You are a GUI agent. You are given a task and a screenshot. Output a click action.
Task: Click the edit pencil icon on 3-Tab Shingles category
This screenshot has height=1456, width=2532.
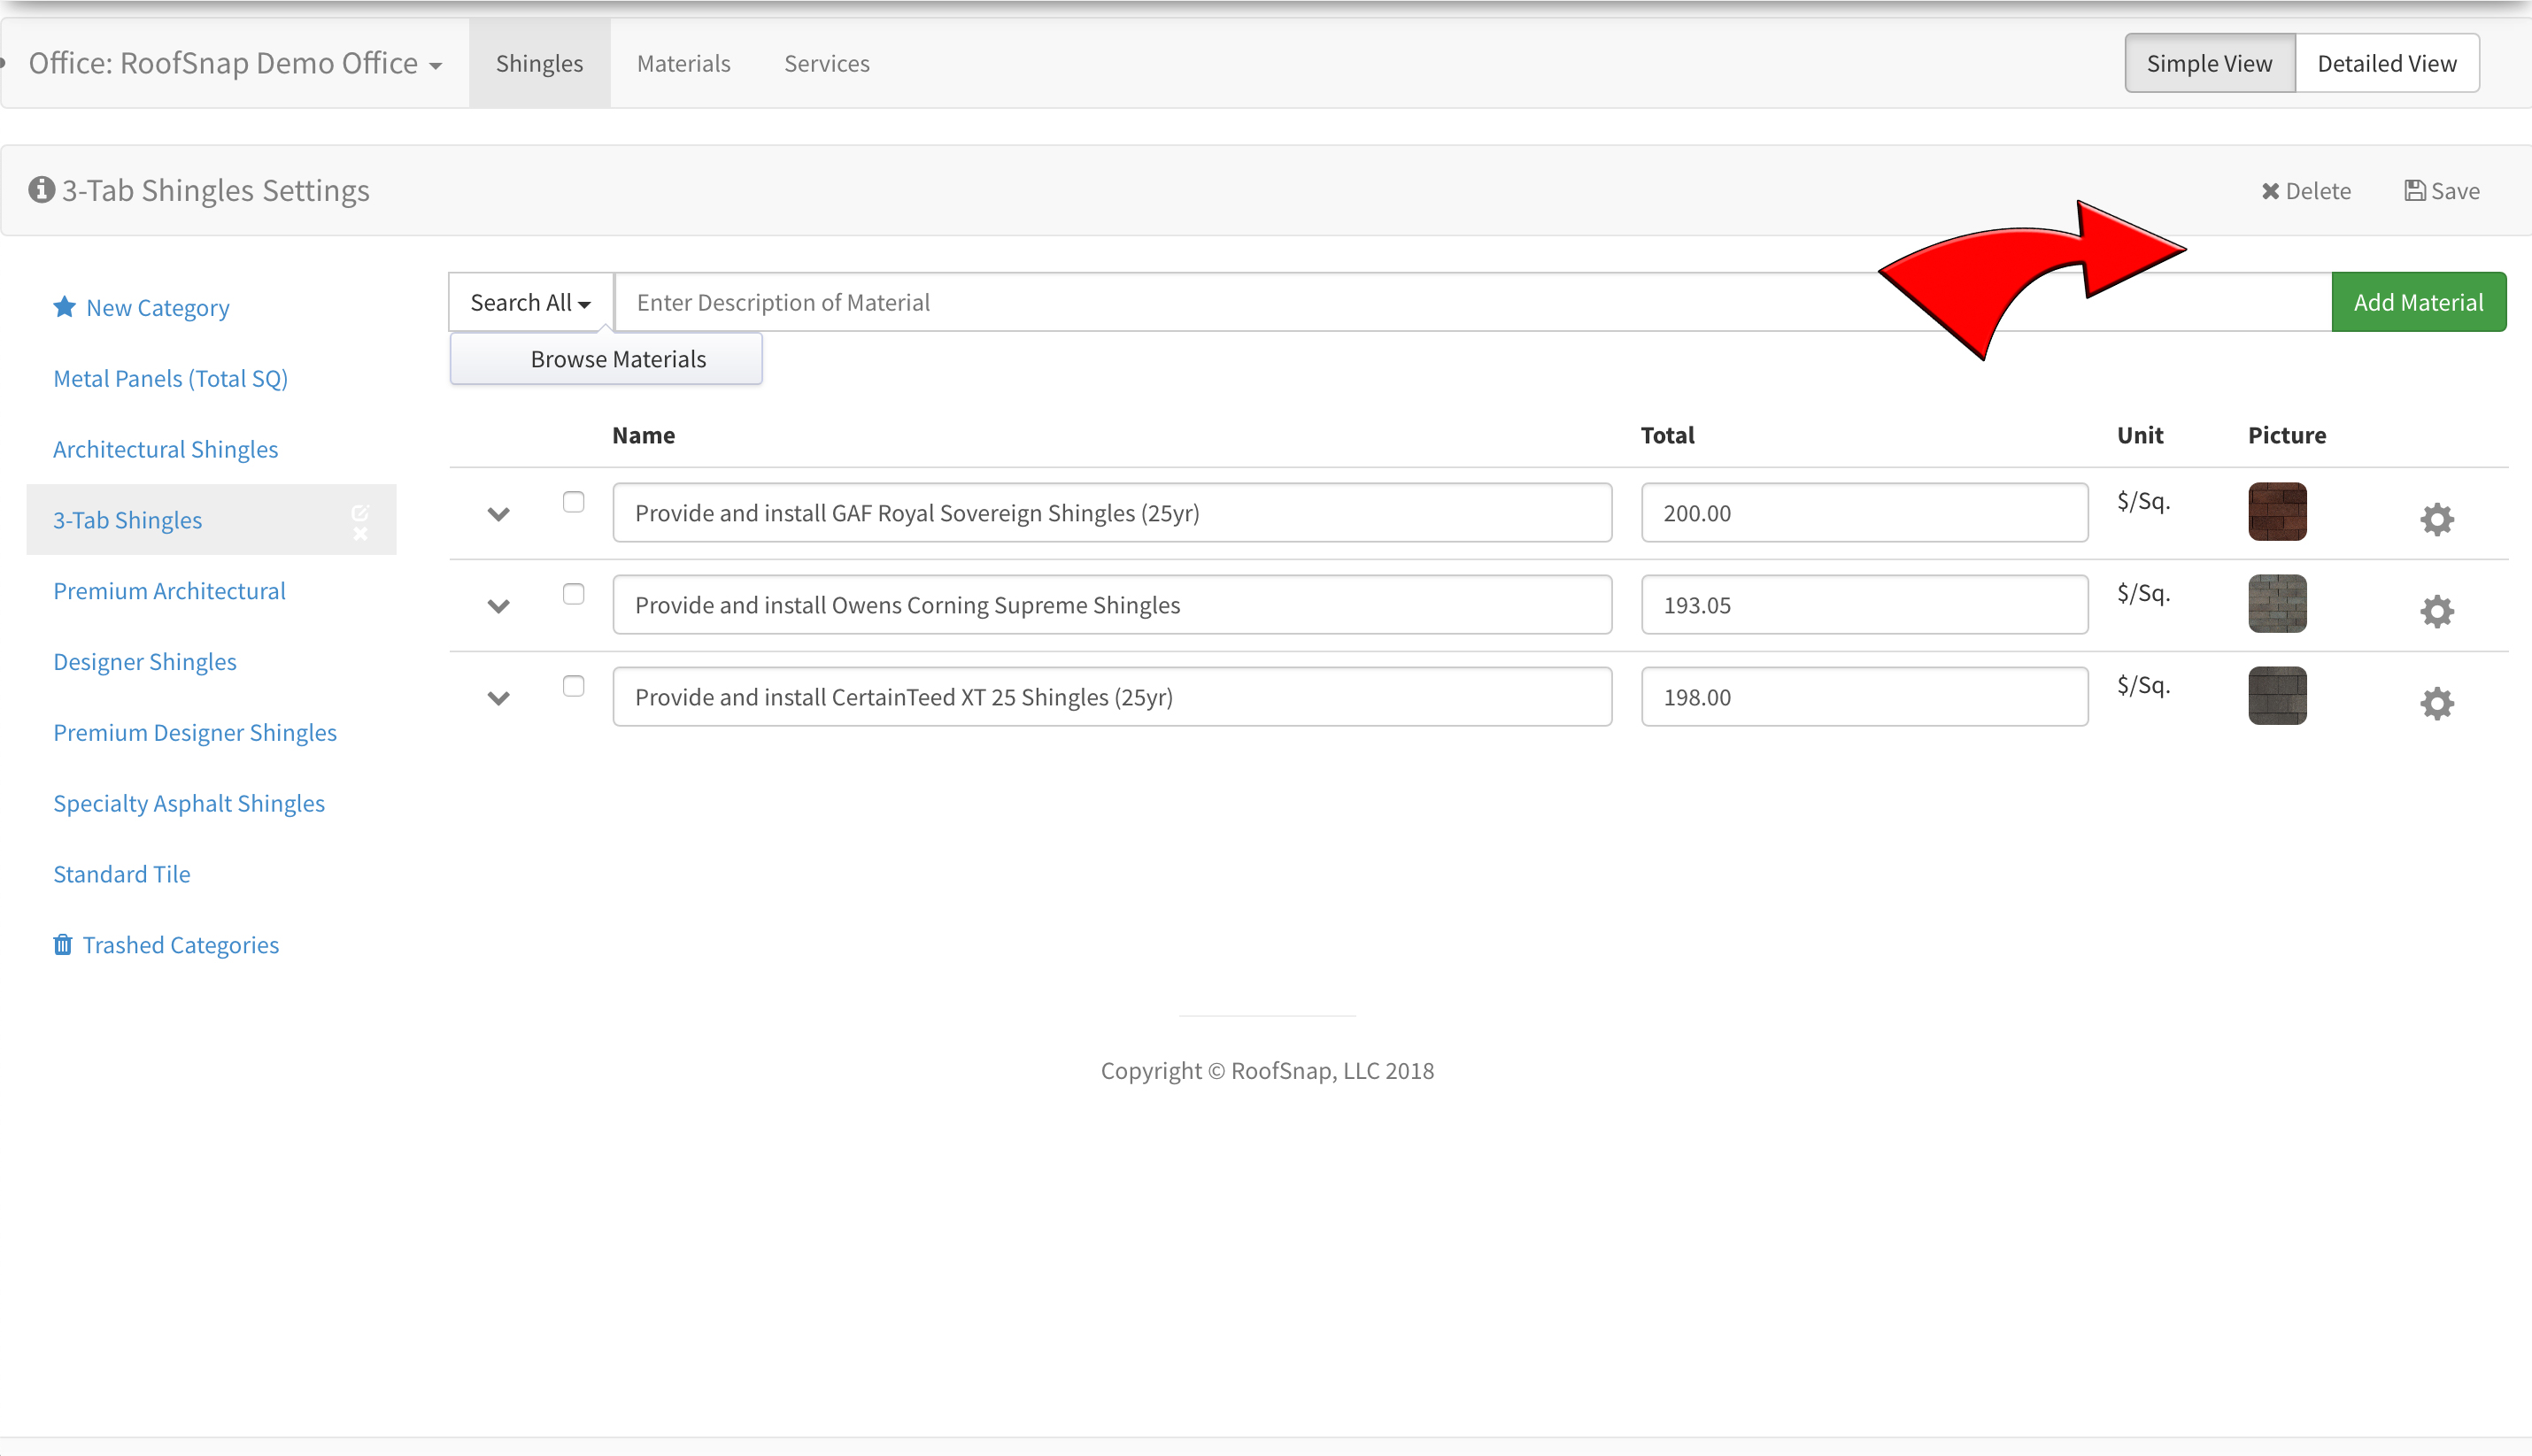click(360, 512)
